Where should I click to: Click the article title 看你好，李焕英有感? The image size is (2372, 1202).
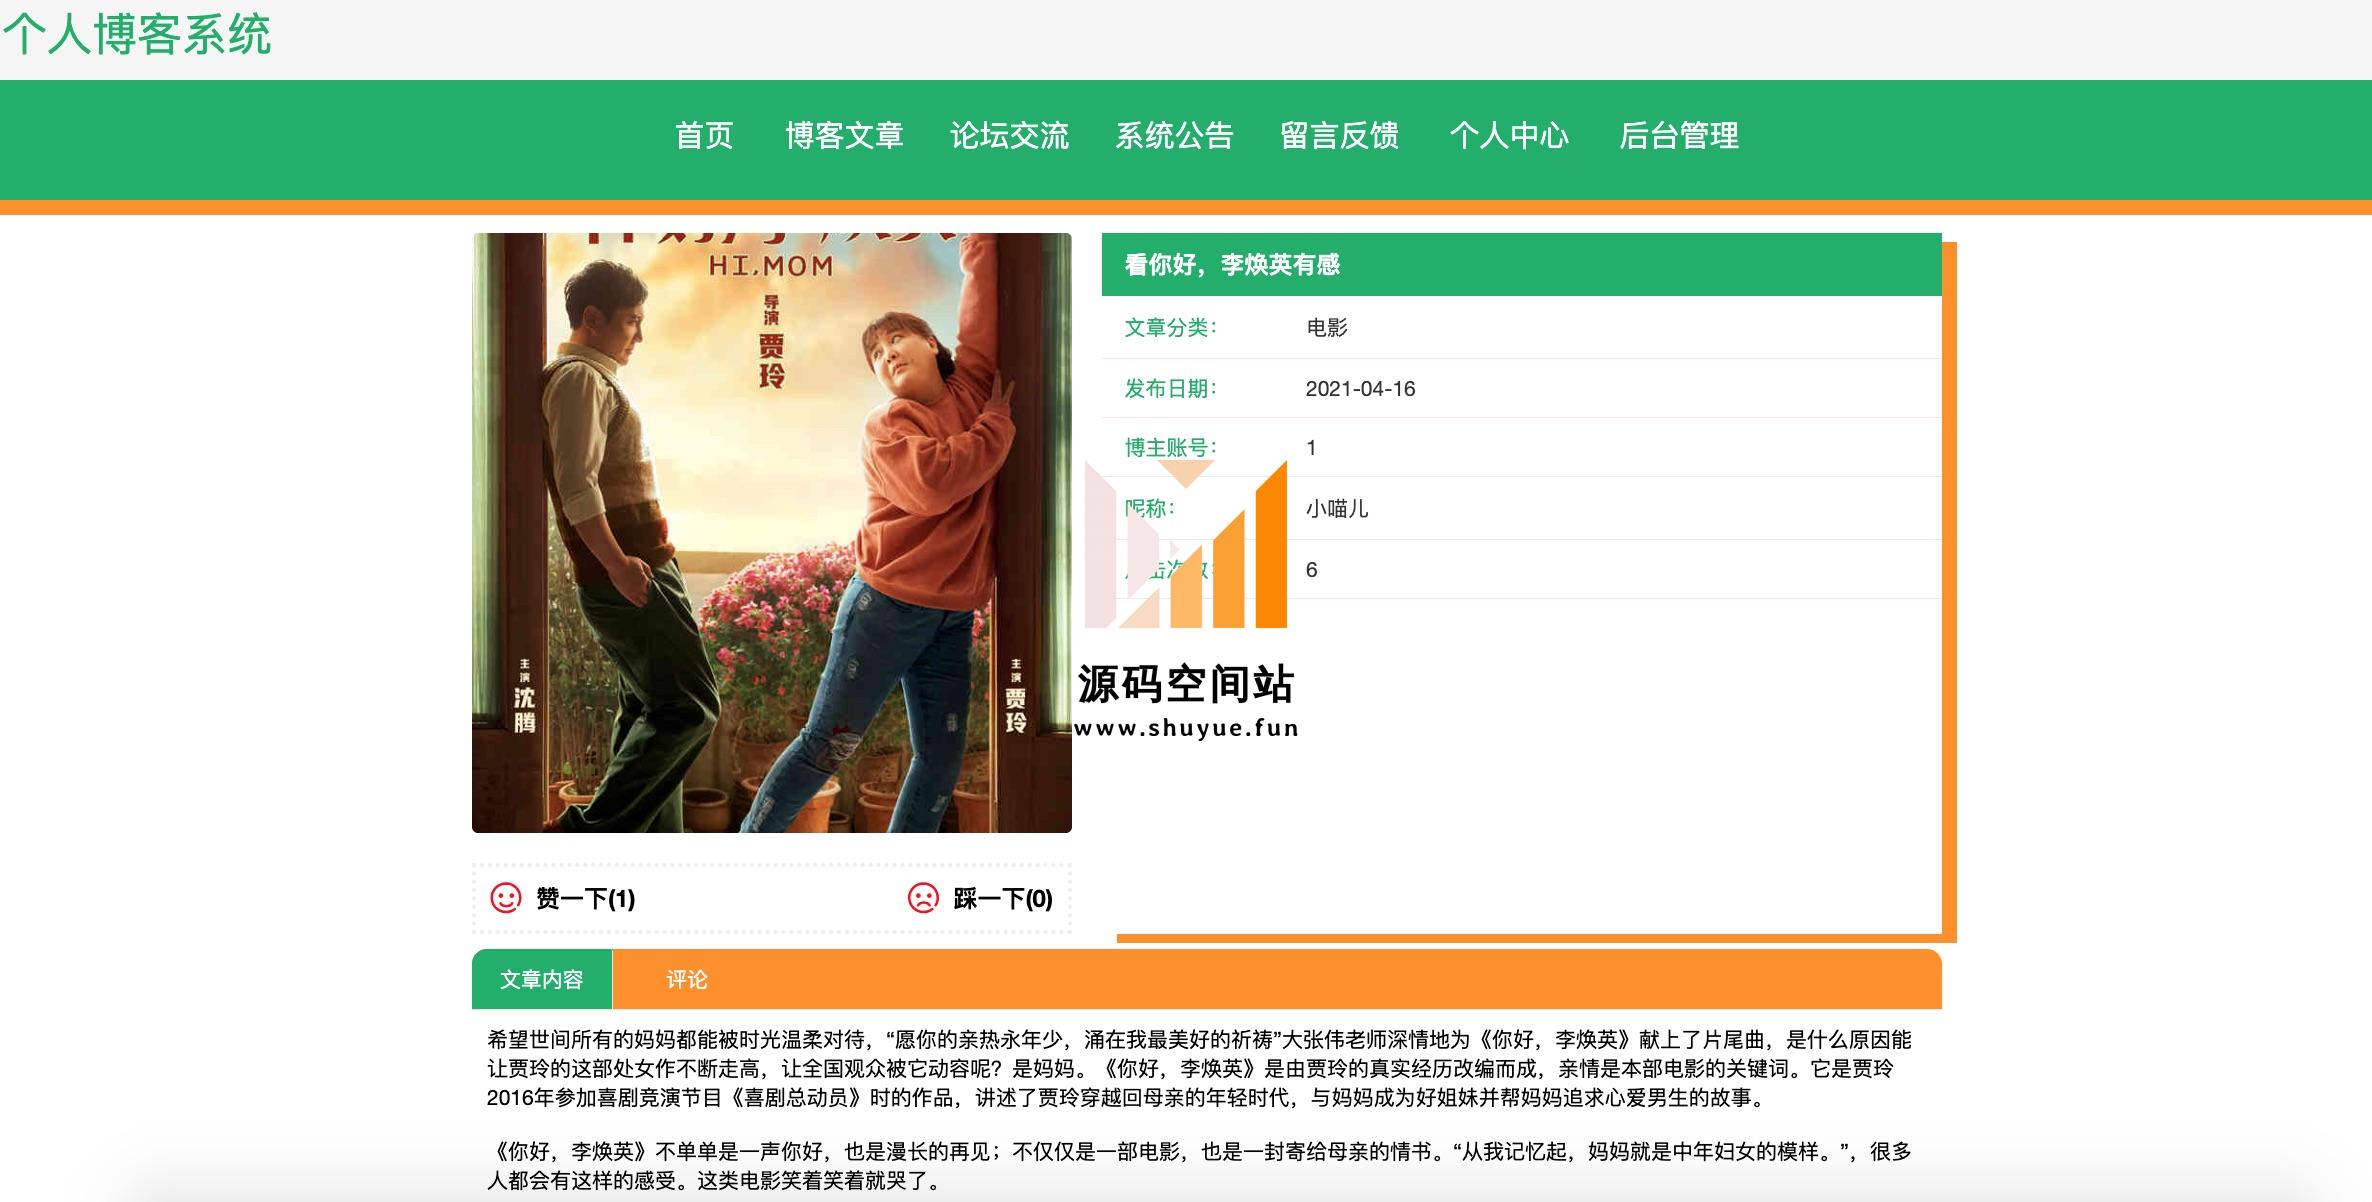click(x=1232, y=264)
